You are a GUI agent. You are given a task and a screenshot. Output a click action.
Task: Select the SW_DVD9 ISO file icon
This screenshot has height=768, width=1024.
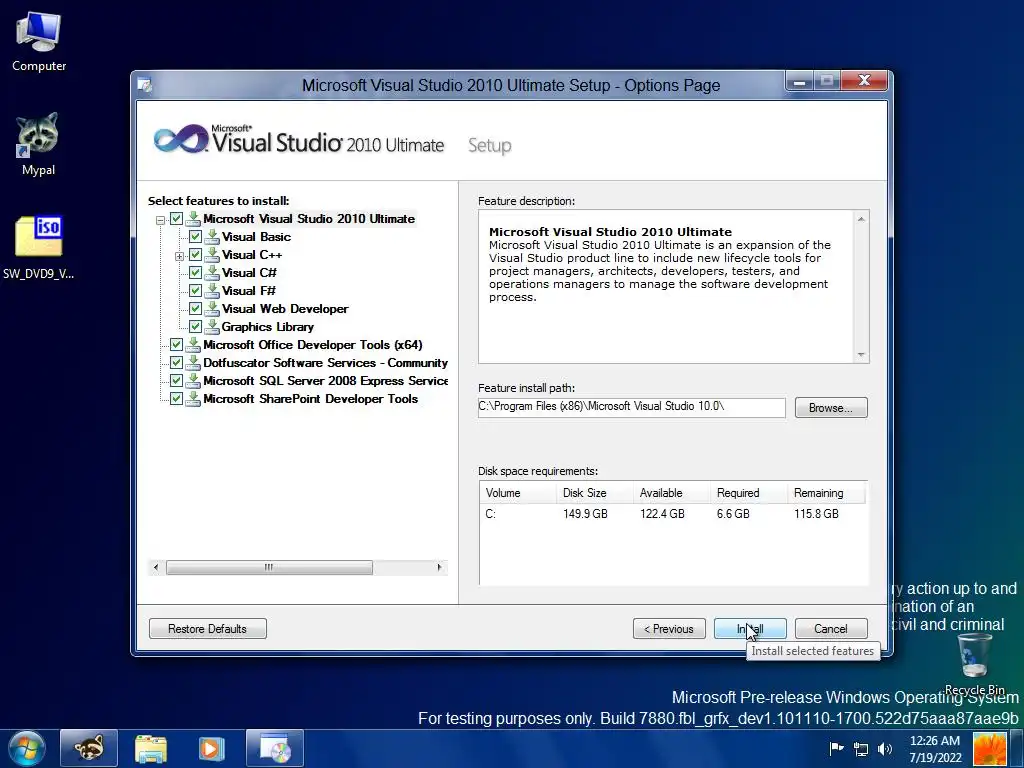[39, 247]
